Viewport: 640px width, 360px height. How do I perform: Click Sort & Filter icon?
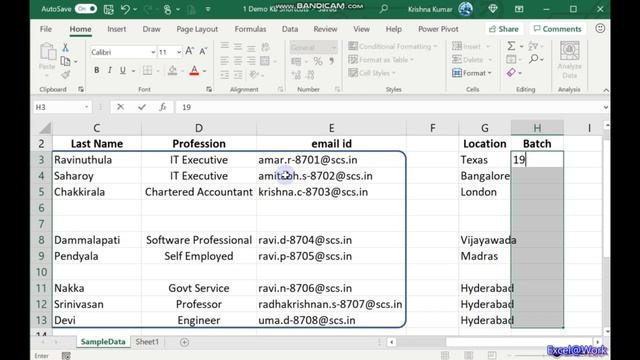(x=533, y=46)
